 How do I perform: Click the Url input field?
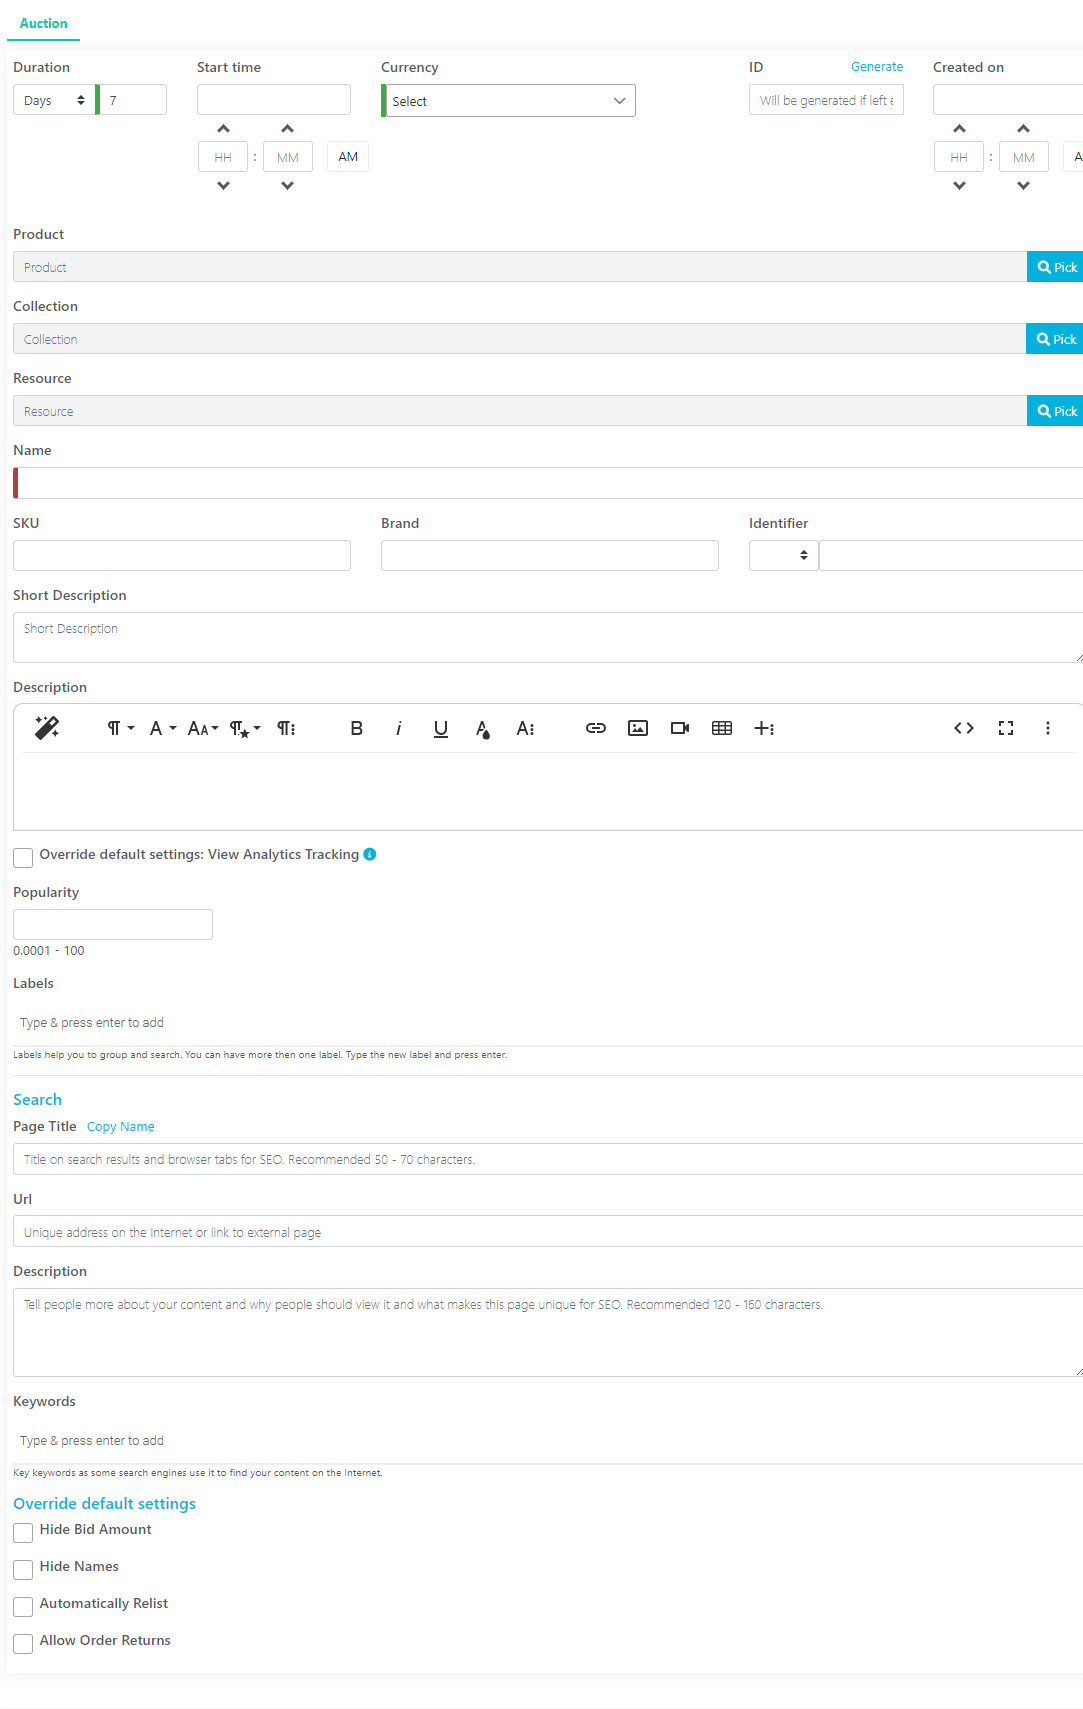click(x=548, y=1231)
